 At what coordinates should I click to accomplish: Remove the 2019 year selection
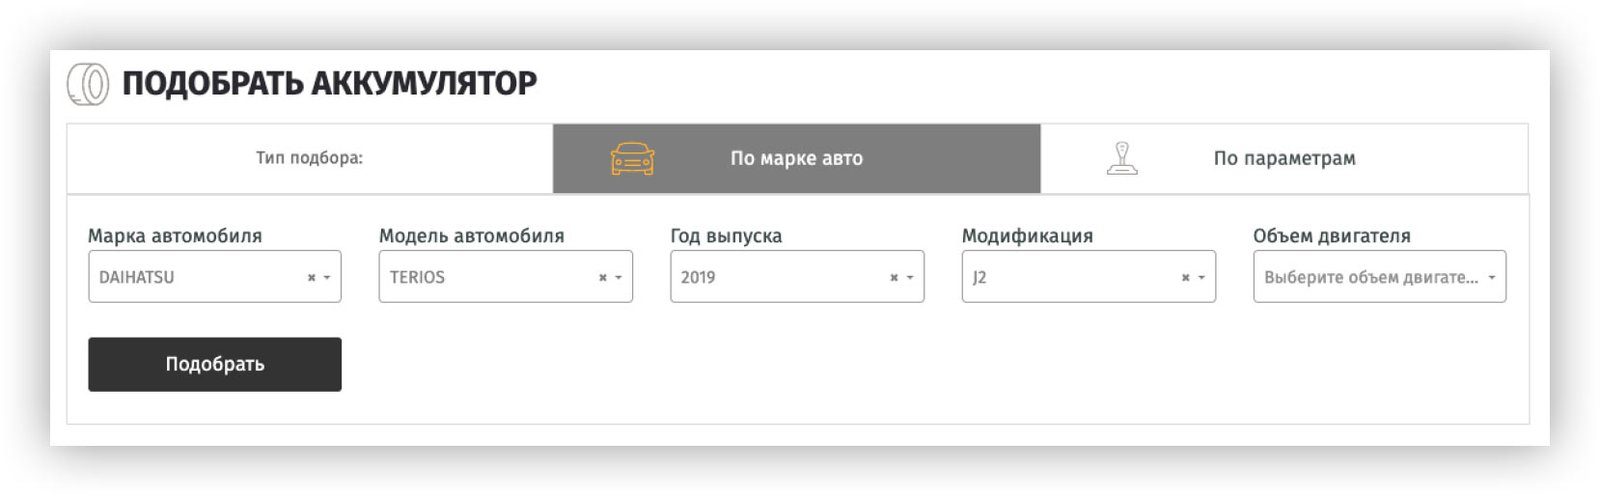tap(894, 278)
